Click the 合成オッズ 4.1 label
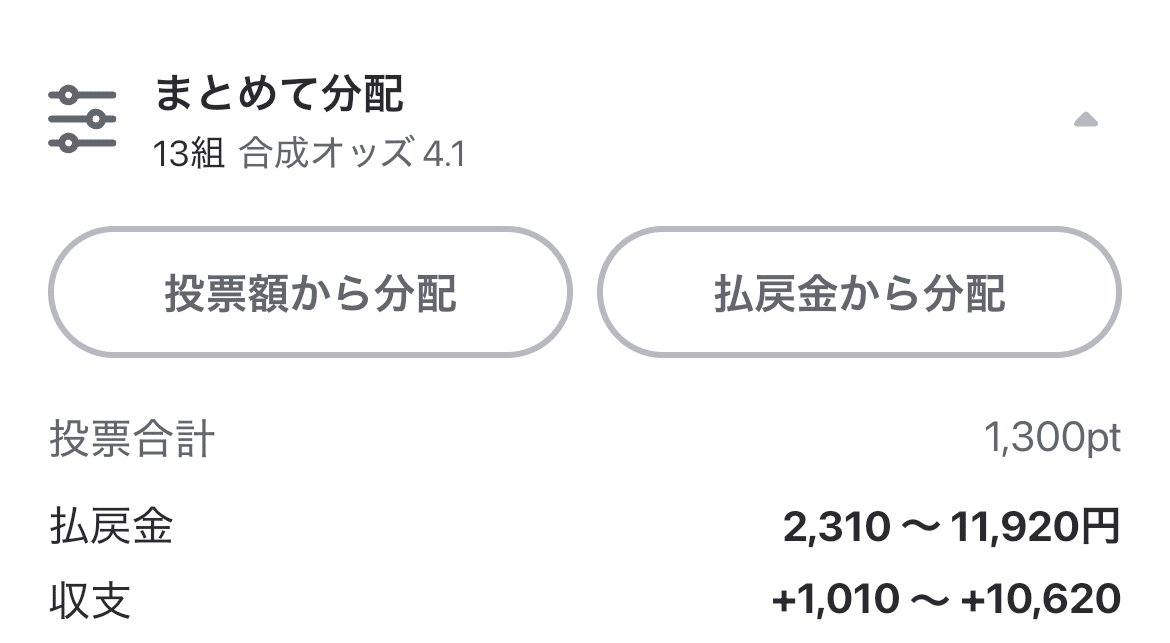 [352, 153]
